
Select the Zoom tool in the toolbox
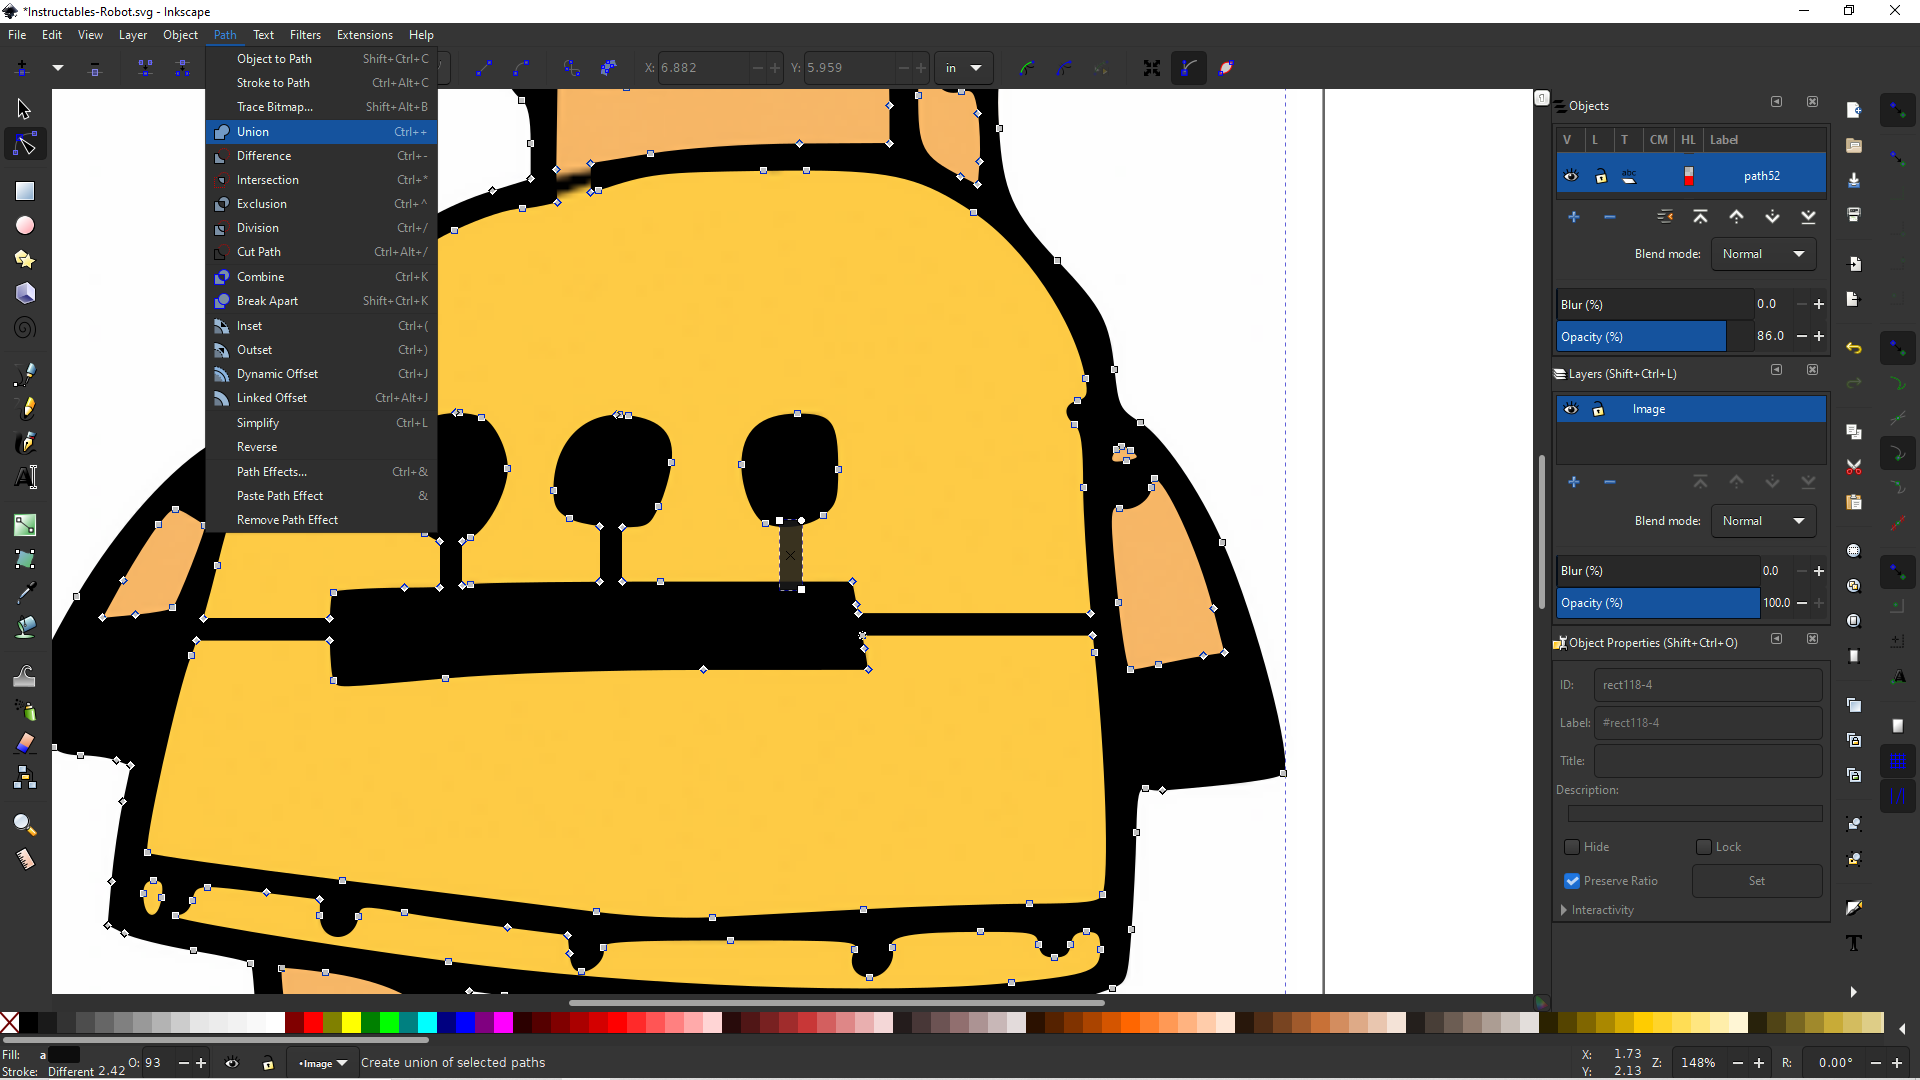pos(25,824)
